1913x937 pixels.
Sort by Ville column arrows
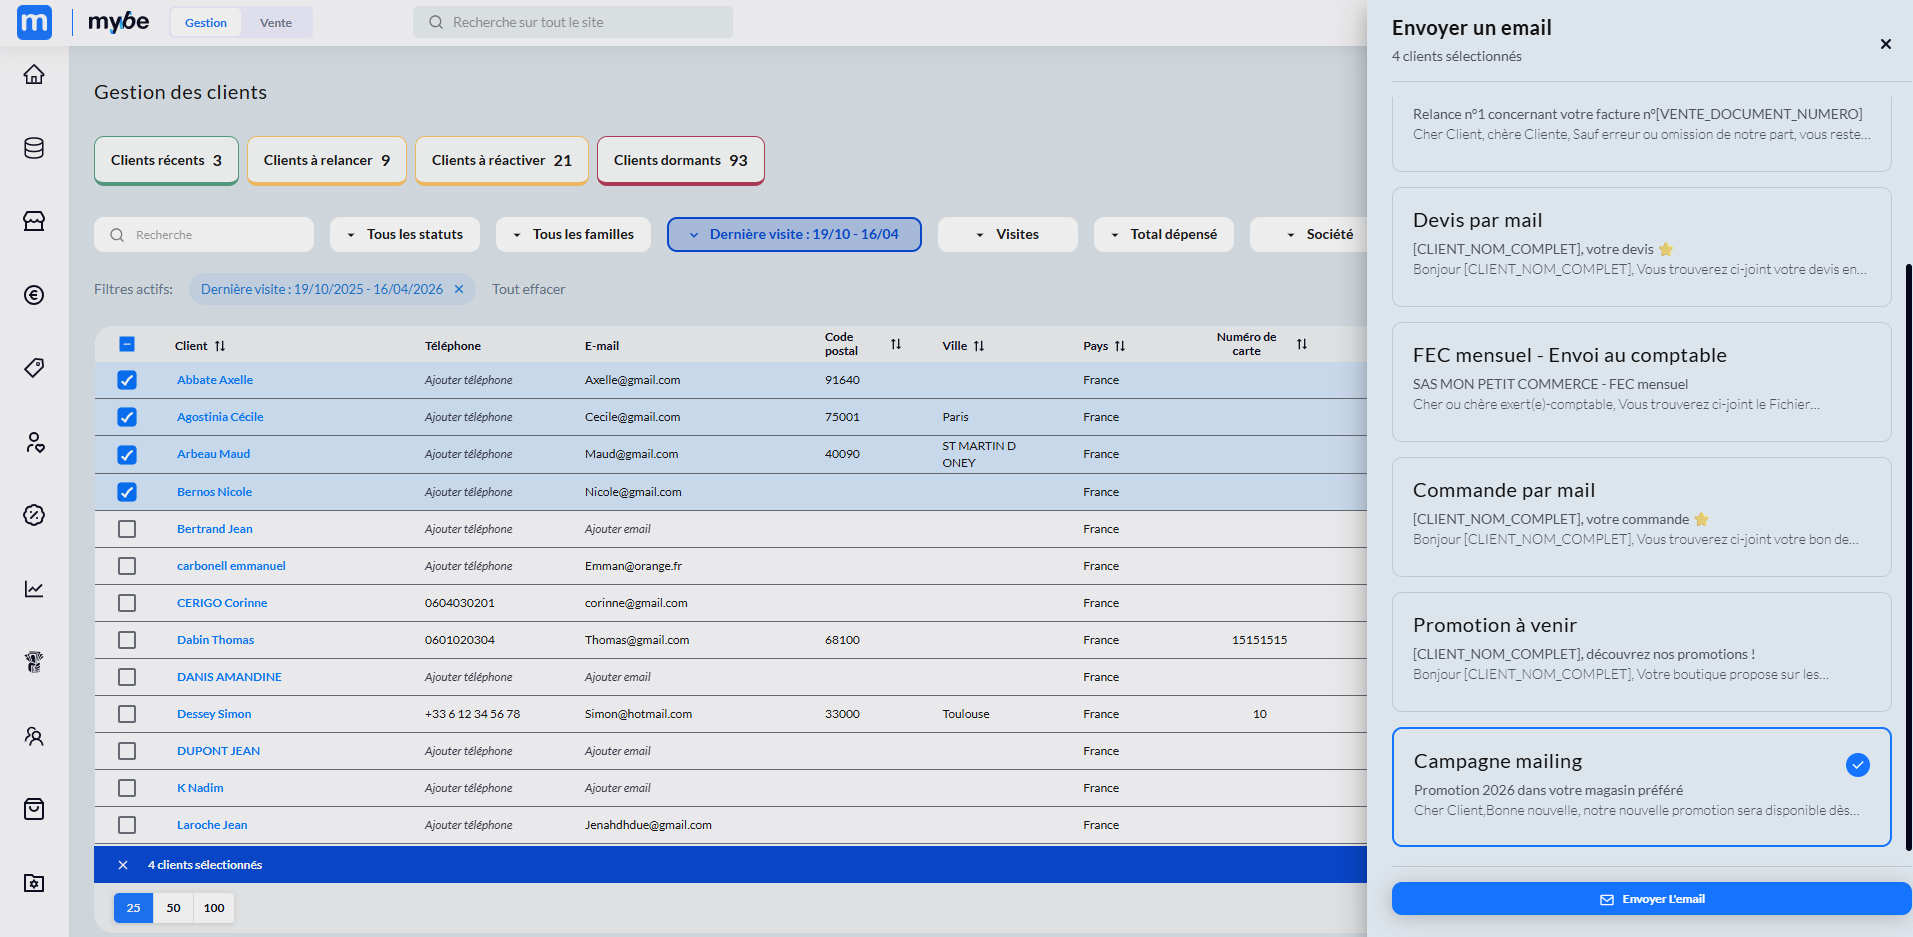click(979, 346)
